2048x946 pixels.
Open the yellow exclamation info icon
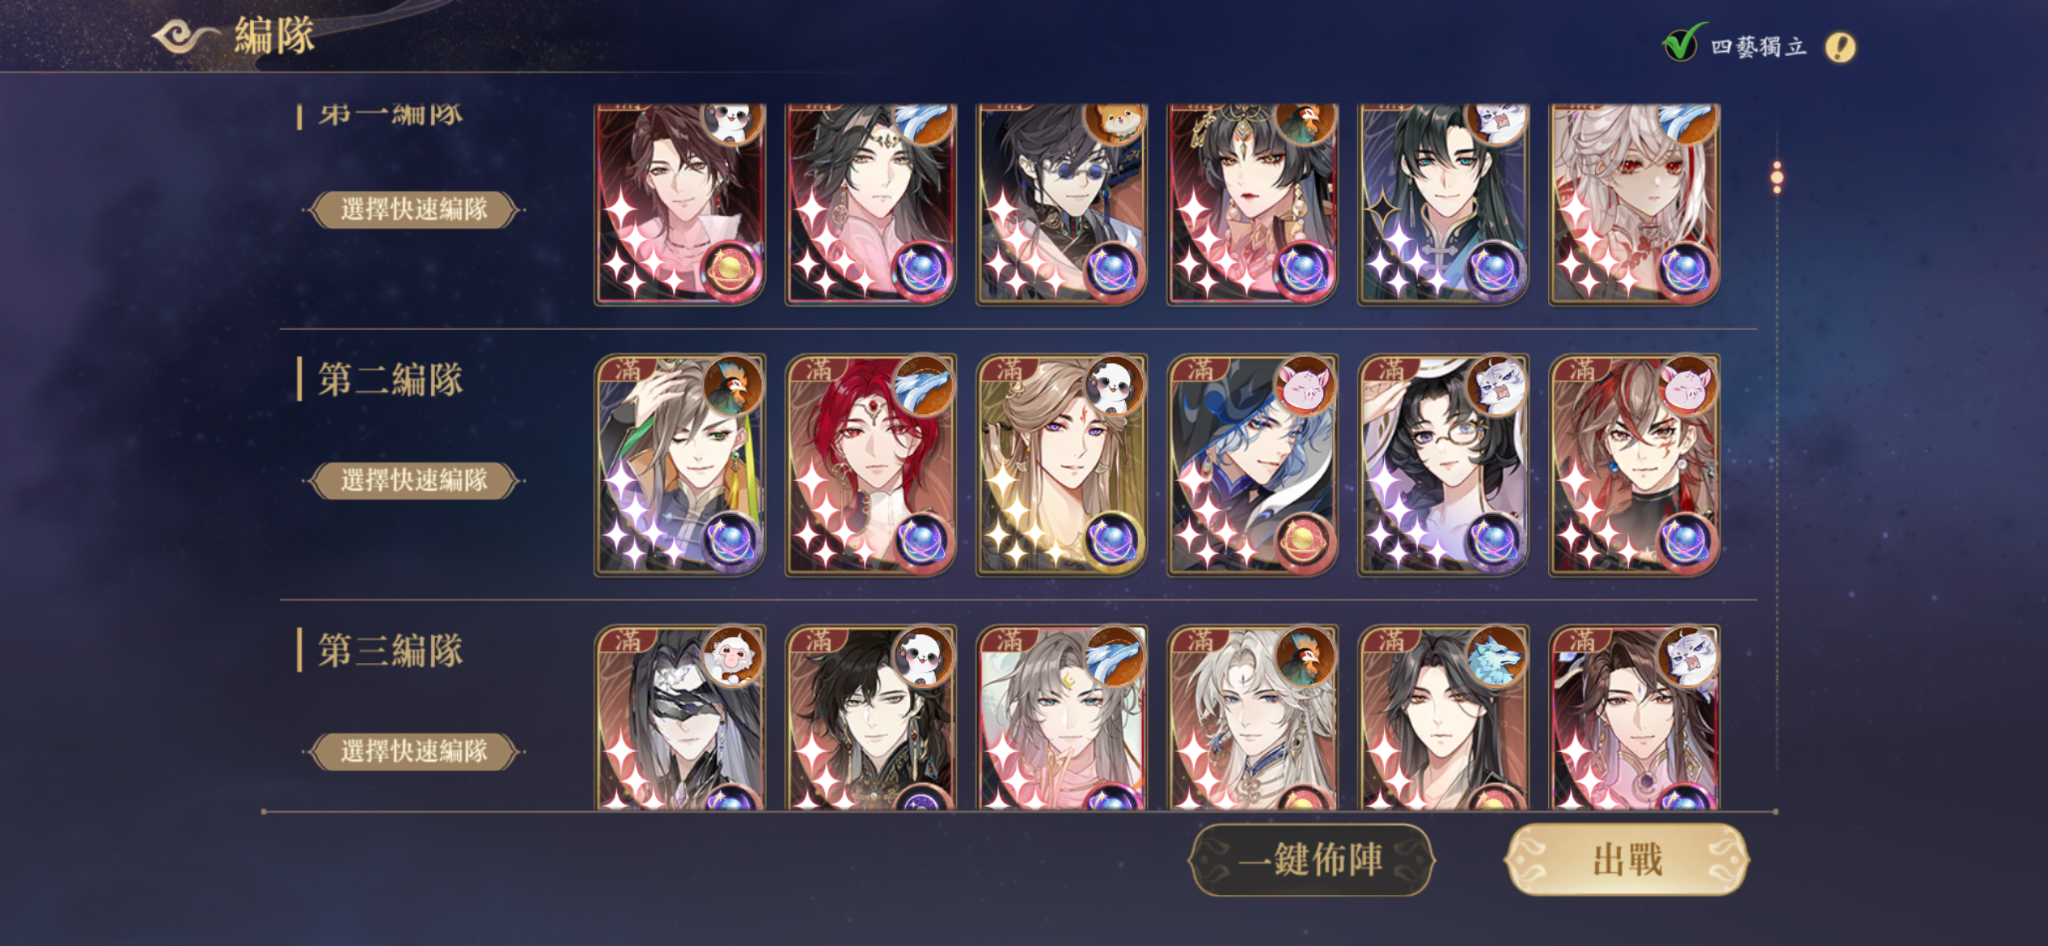pyautogui.click(x=1840, y=47)
